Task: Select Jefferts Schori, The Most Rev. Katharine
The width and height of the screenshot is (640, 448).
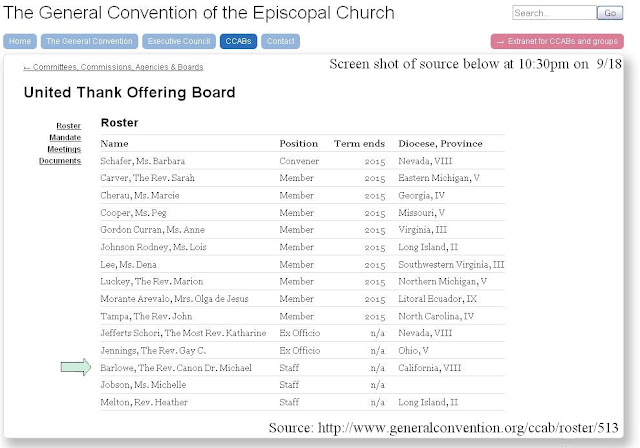Action: 183,333
